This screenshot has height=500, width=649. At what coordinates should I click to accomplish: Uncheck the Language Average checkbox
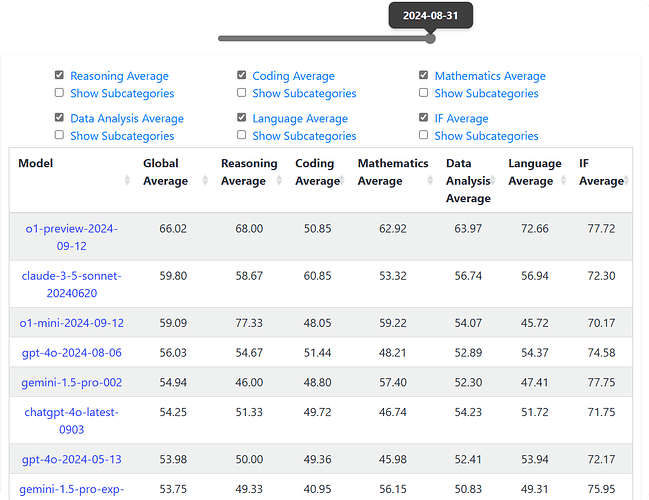click(x=241, y=118)
